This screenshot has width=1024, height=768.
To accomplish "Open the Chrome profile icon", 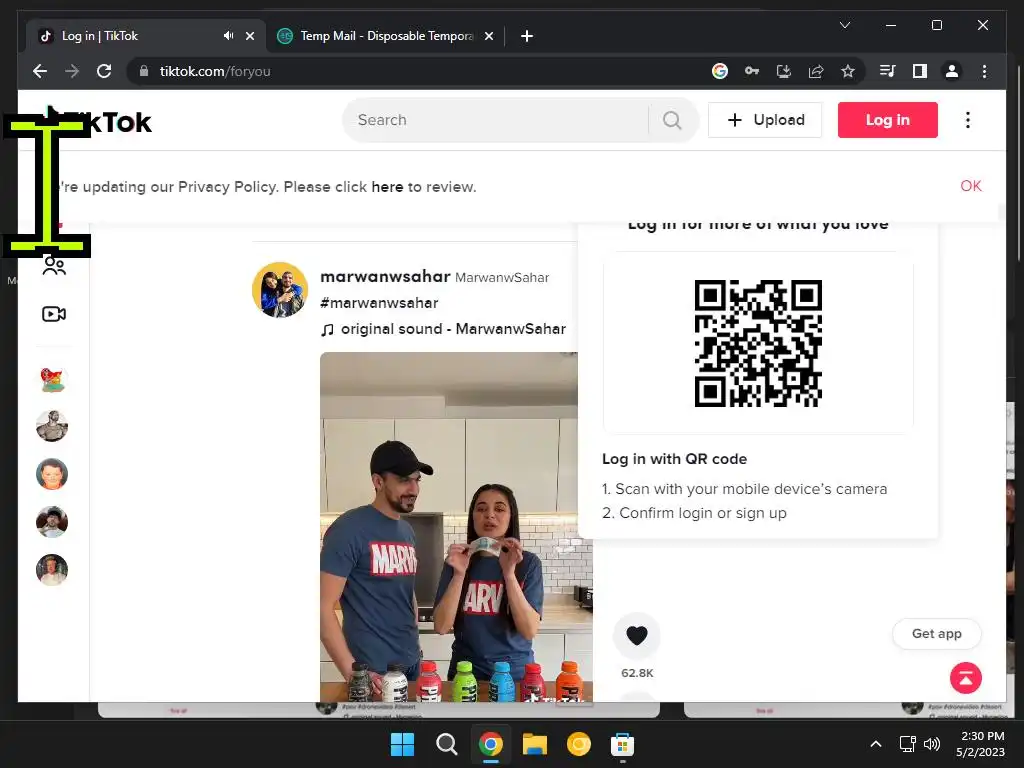I will [952, 71].
